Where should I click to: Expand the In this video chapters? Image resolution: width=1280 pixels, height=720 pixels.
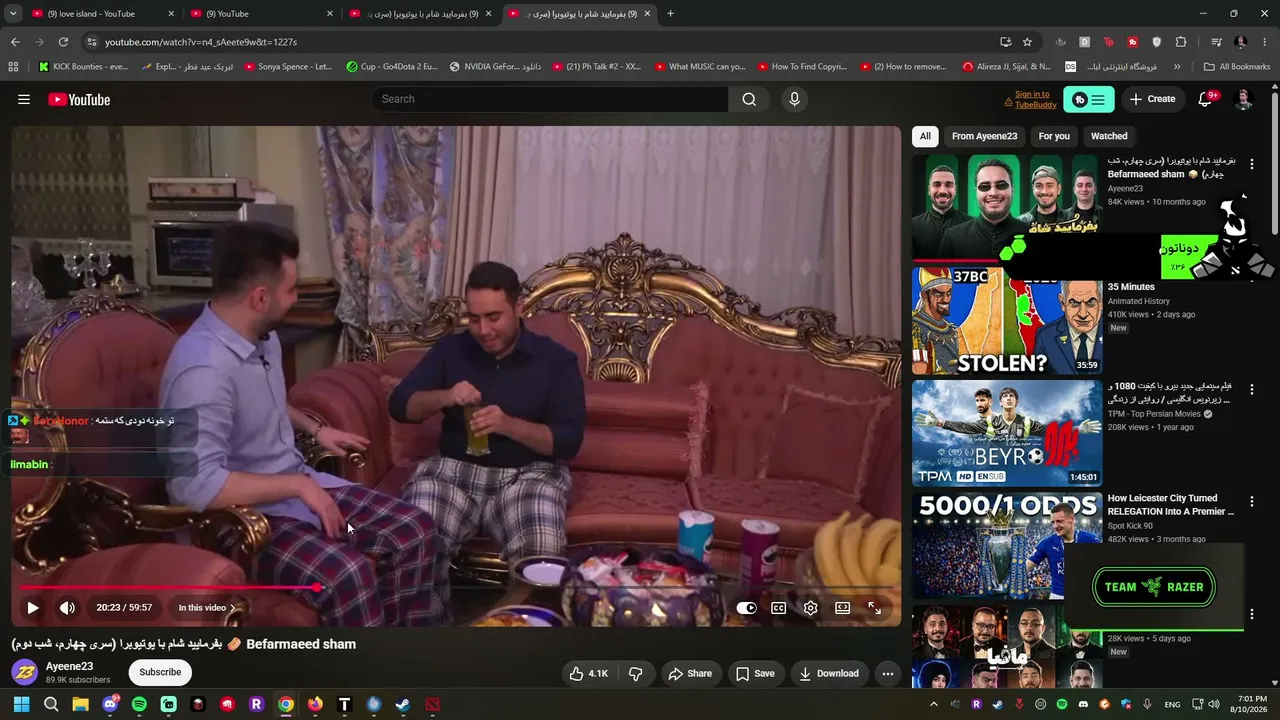point(206,608)
